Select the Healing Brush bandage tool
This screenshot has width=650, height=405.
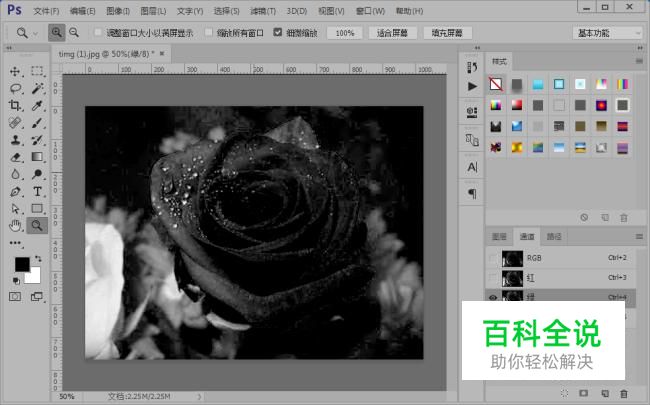click(15, 123)
